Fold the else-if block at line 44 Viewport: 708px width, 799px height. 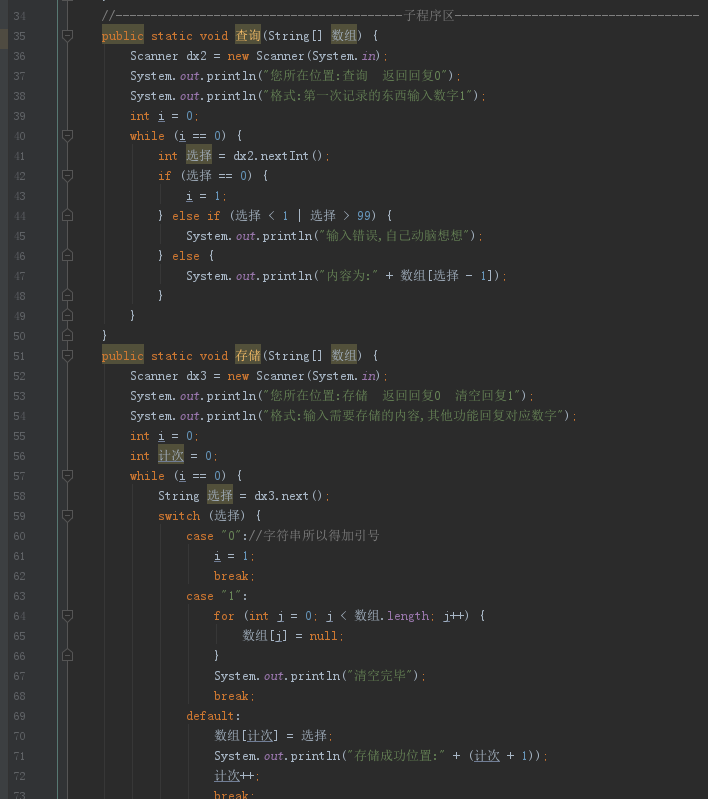pyautogui.click(x=67, y=216)
